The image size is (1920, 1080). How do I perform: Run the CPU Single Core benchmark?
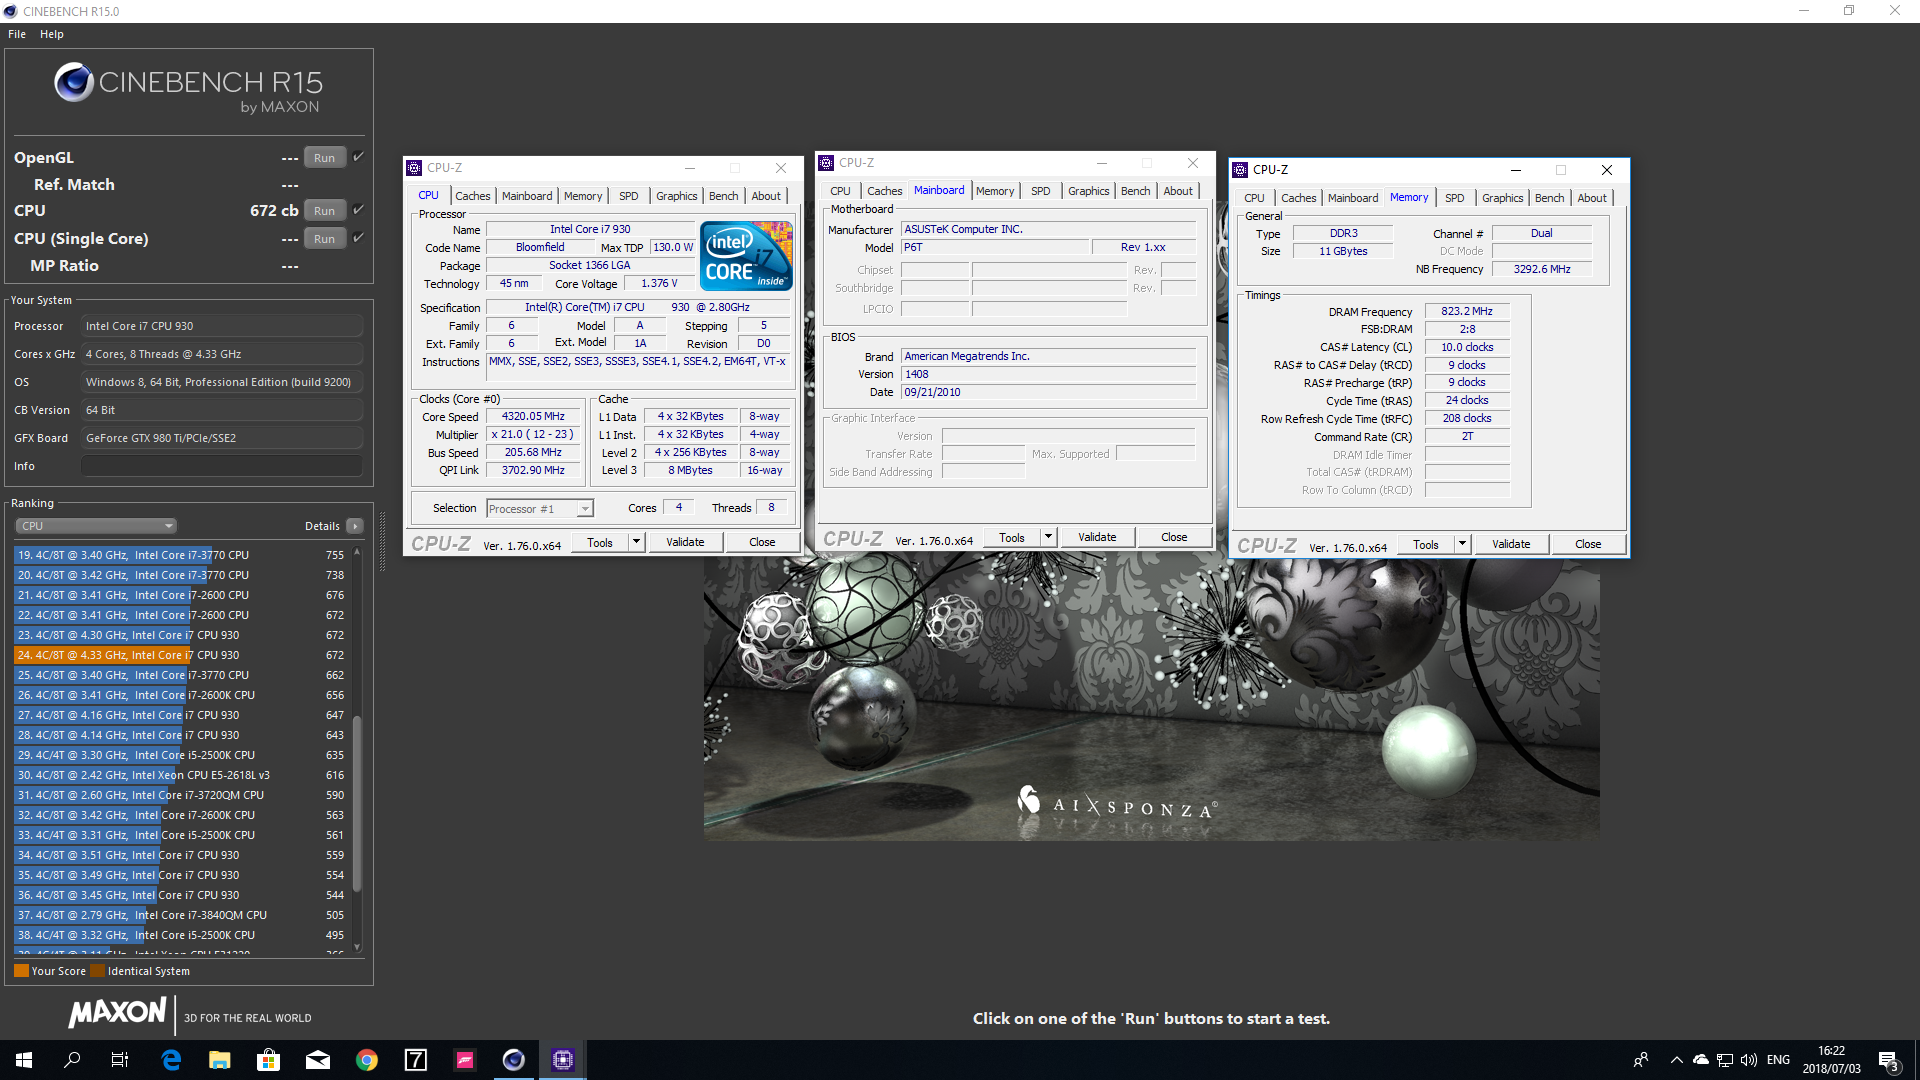tap(325, 239)
